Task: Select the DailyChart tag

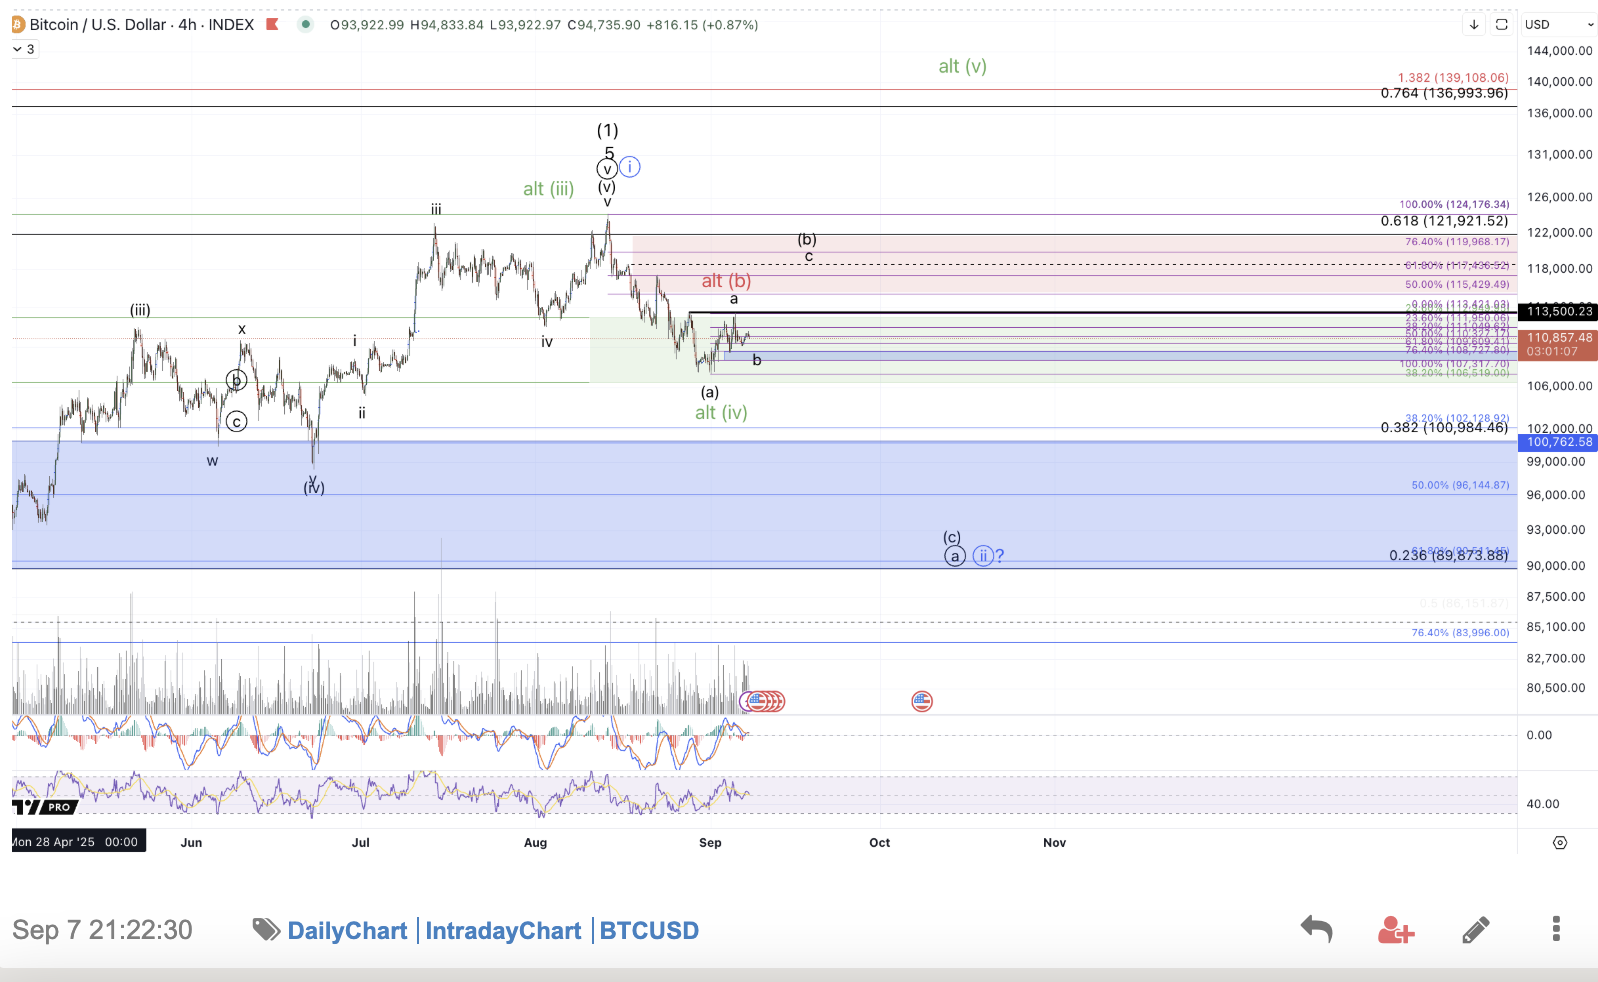Action: click(347, 931)
